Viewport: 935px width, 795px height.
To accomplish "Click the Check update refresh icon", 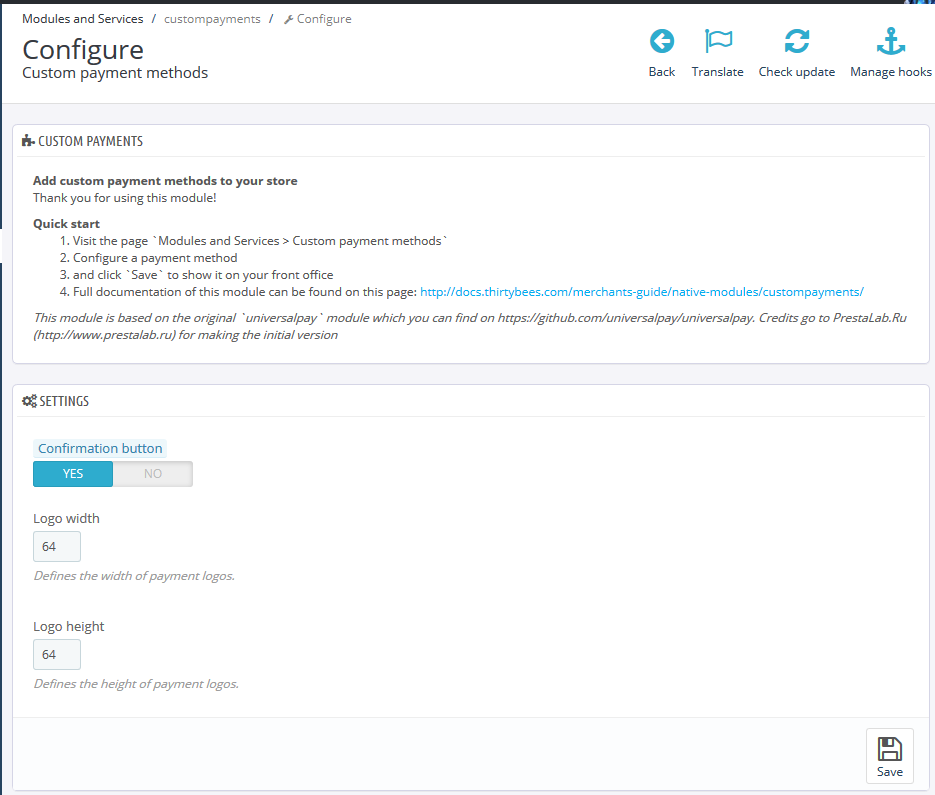I will 796,41.
